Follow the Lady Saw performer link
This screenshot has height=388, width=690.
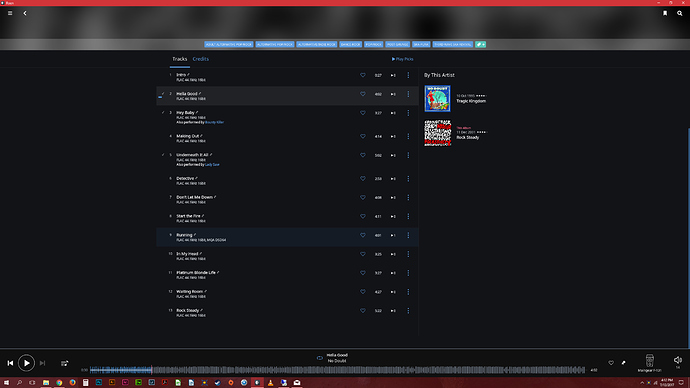coord(212,165)
